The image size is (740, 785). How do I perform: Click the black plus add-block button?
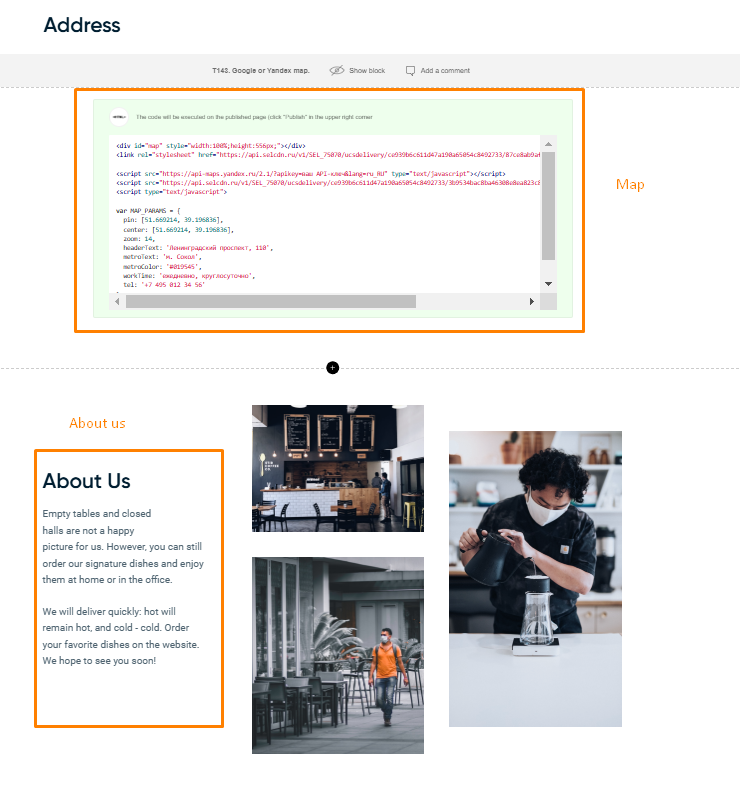(332, 368)
